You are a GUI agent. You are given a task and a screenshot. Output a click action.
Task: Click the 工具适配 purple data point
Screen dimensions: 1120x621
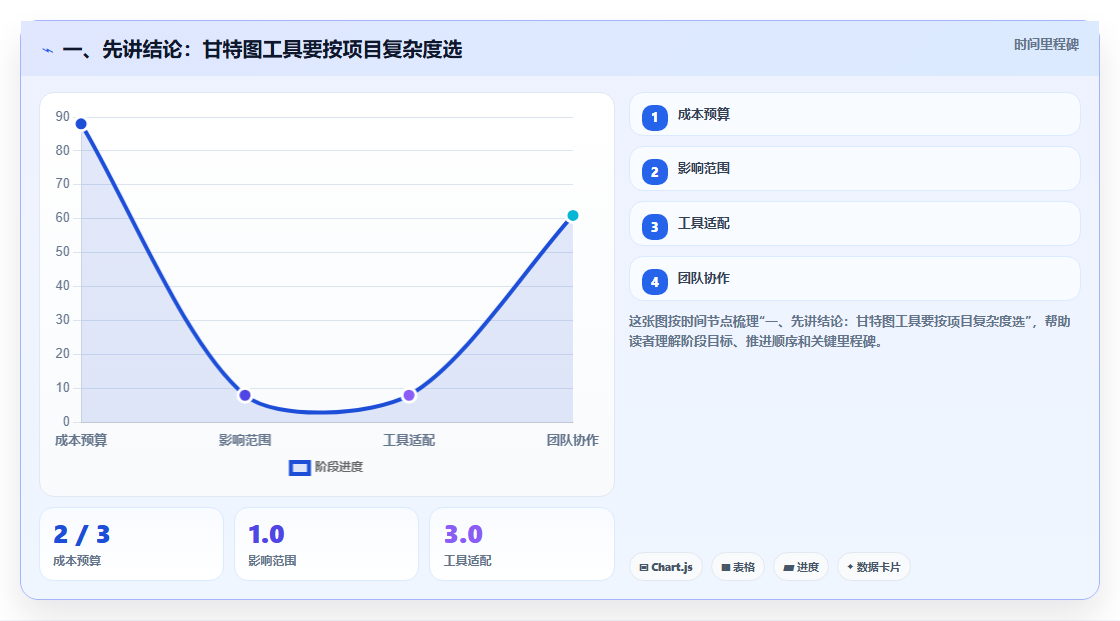[409, 395]
